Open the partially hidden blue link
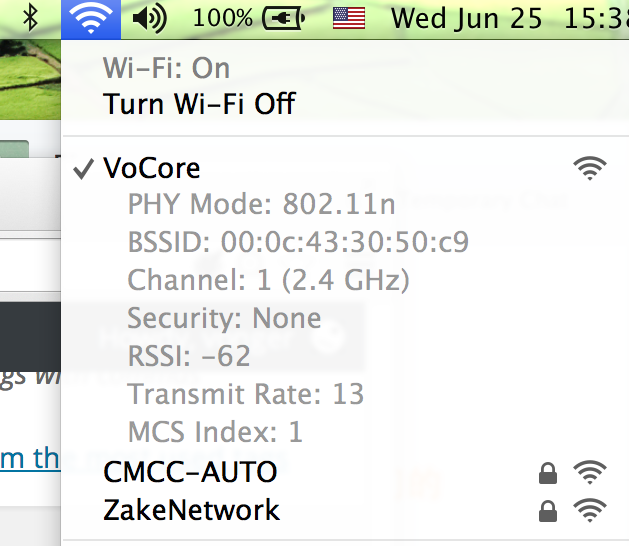The height and width of the screenshot is (546, 629). pyautogui.click(x=30, y=459)
